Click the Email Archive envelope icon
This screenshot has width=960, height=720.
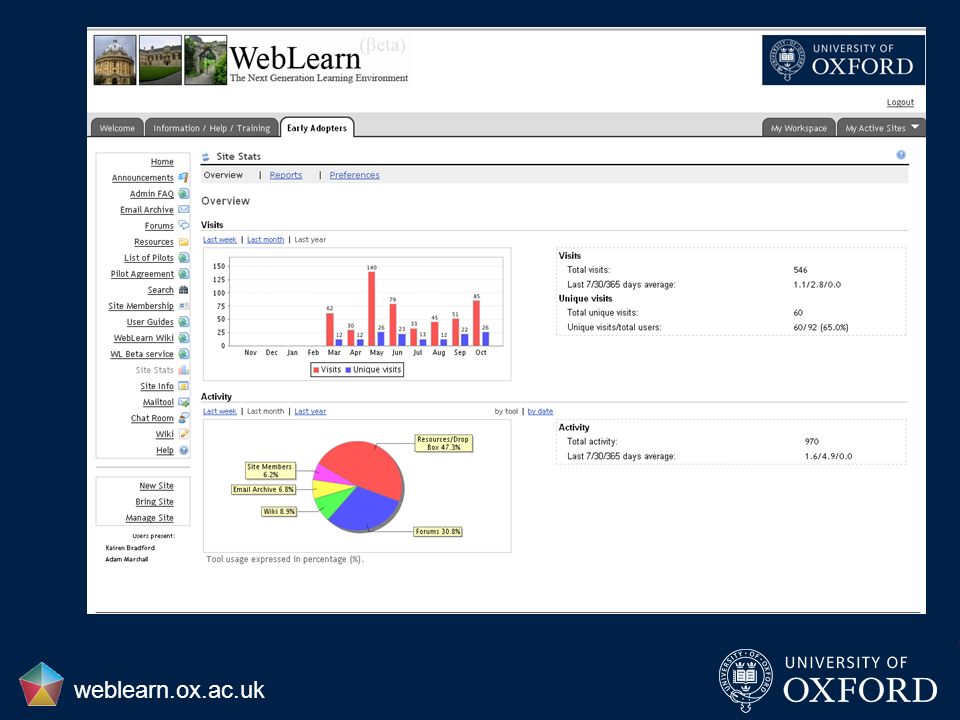183,209
